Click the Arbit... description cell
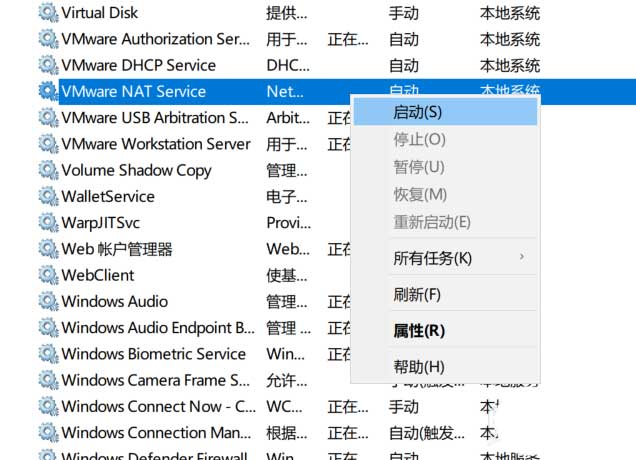Image resolution: width=636 pixels, height=460 pixels. click(x=288, y=118)
